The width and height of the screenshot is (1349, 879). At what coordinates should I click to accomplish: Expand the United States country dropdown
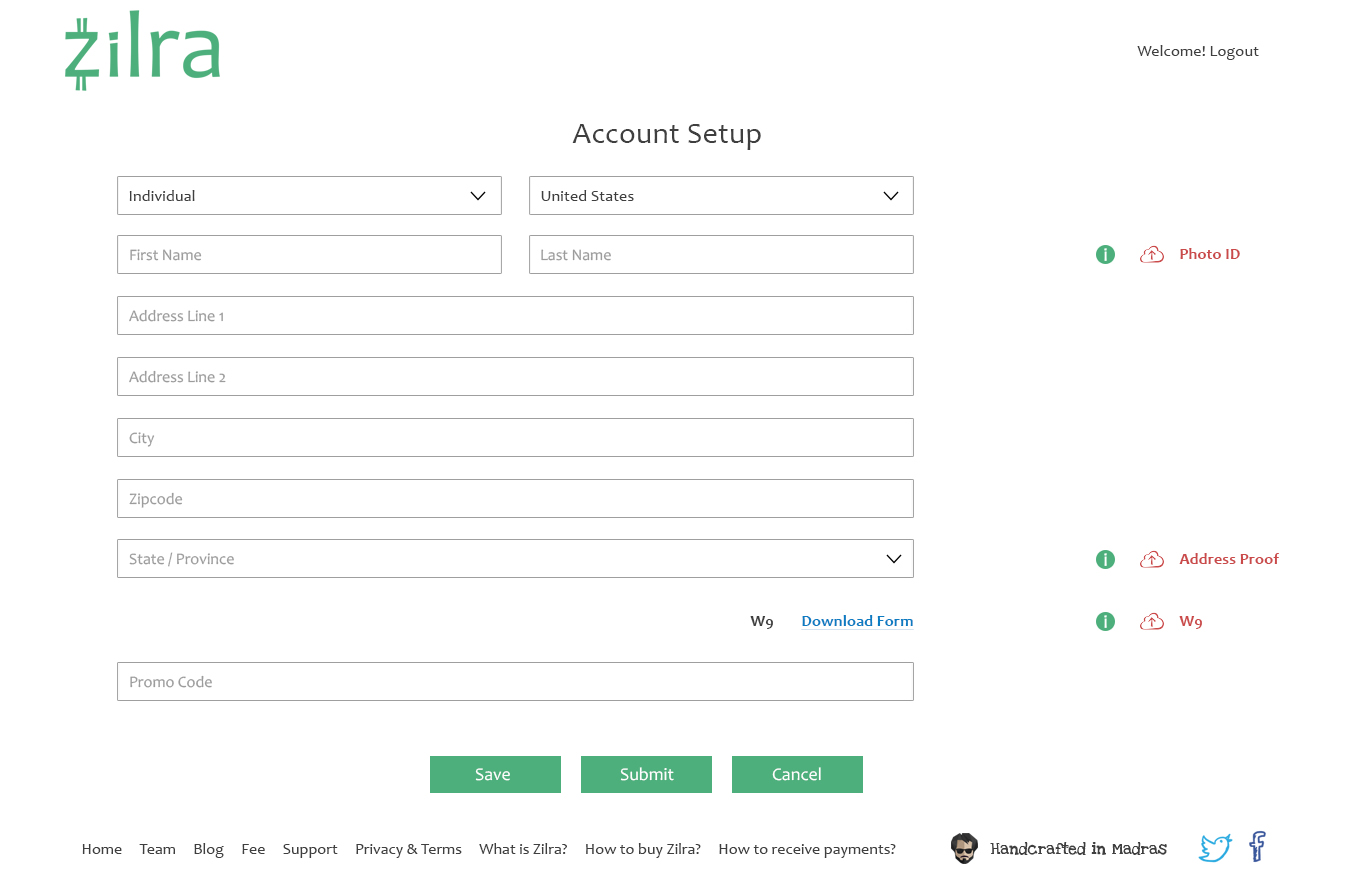click(720, 196)
